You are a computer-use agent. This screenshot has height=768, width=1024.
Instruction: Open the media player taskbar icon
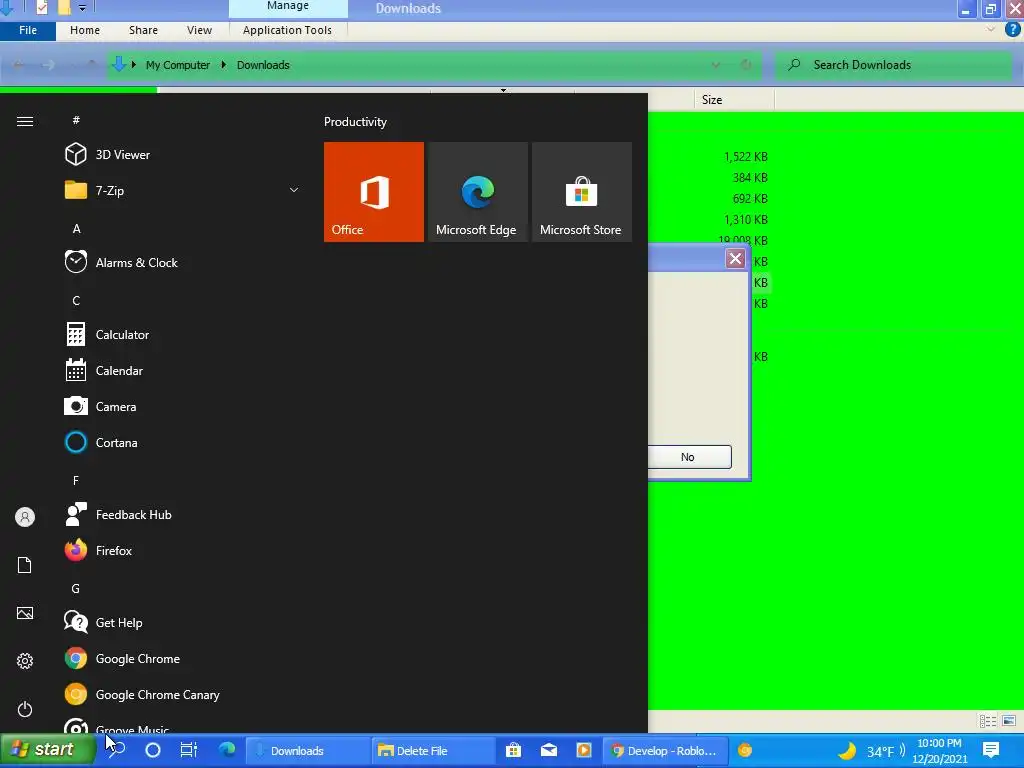coord(584,750)
